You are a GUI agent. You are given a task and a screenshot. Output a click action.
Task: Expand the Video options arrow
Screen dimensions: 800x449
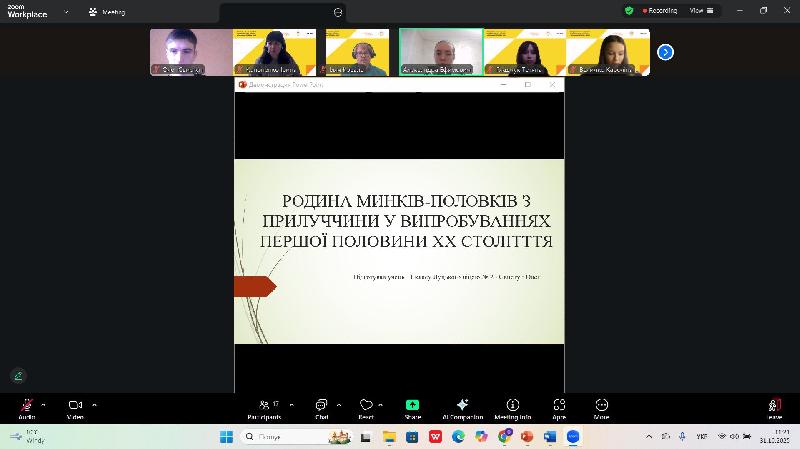pyautogui.click(x=94, y=405)
